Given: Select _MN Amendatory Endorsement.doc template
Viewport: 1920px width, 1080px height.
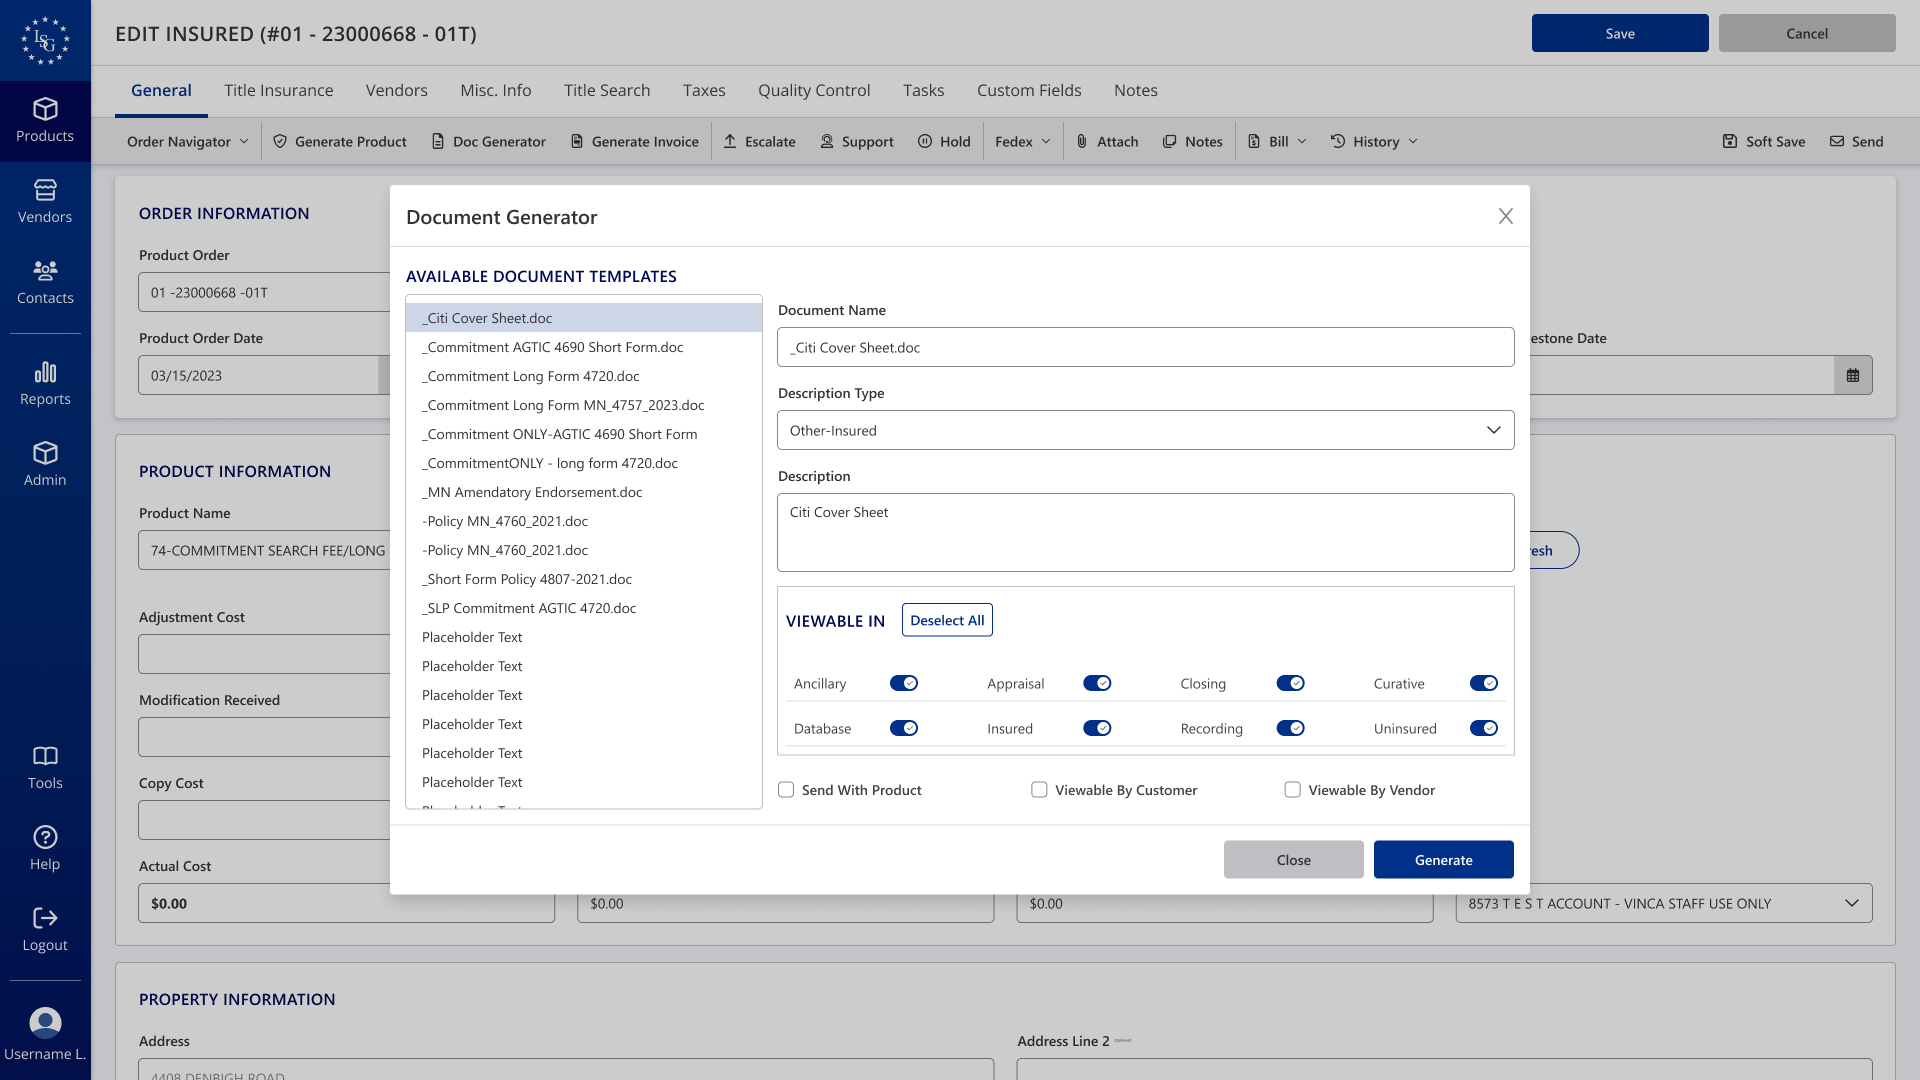Looking at the screenshot, I should [x=532, y=492].
